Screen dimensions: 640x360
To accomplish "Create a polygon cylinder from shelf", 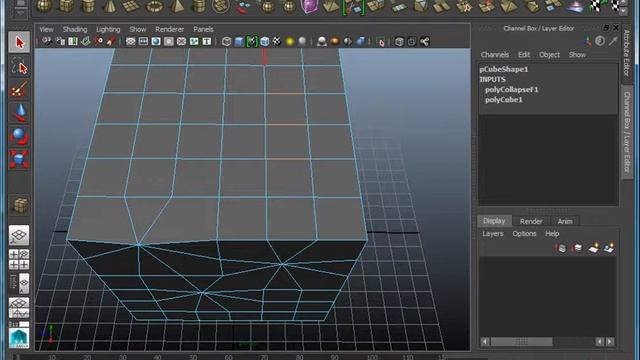I will point(88,6).
